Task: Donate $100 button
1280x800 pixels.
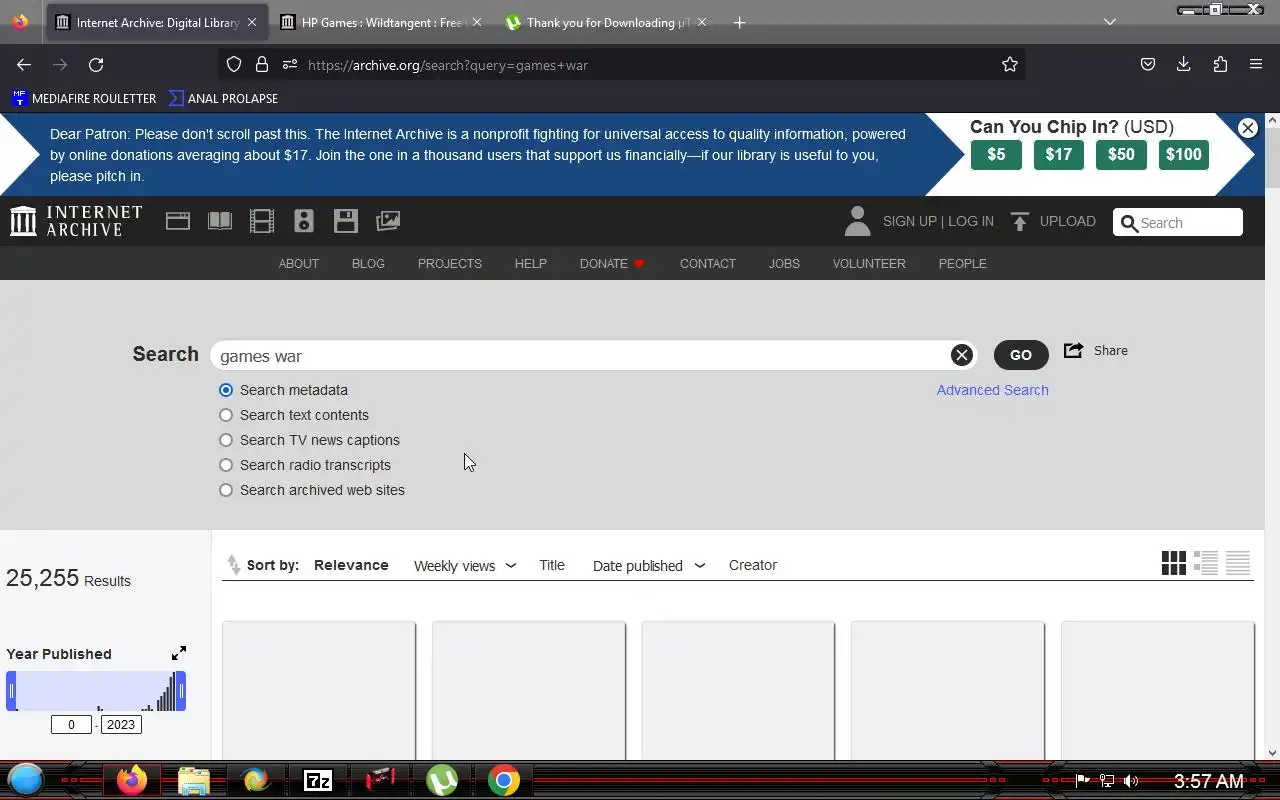Action: 1184,154
